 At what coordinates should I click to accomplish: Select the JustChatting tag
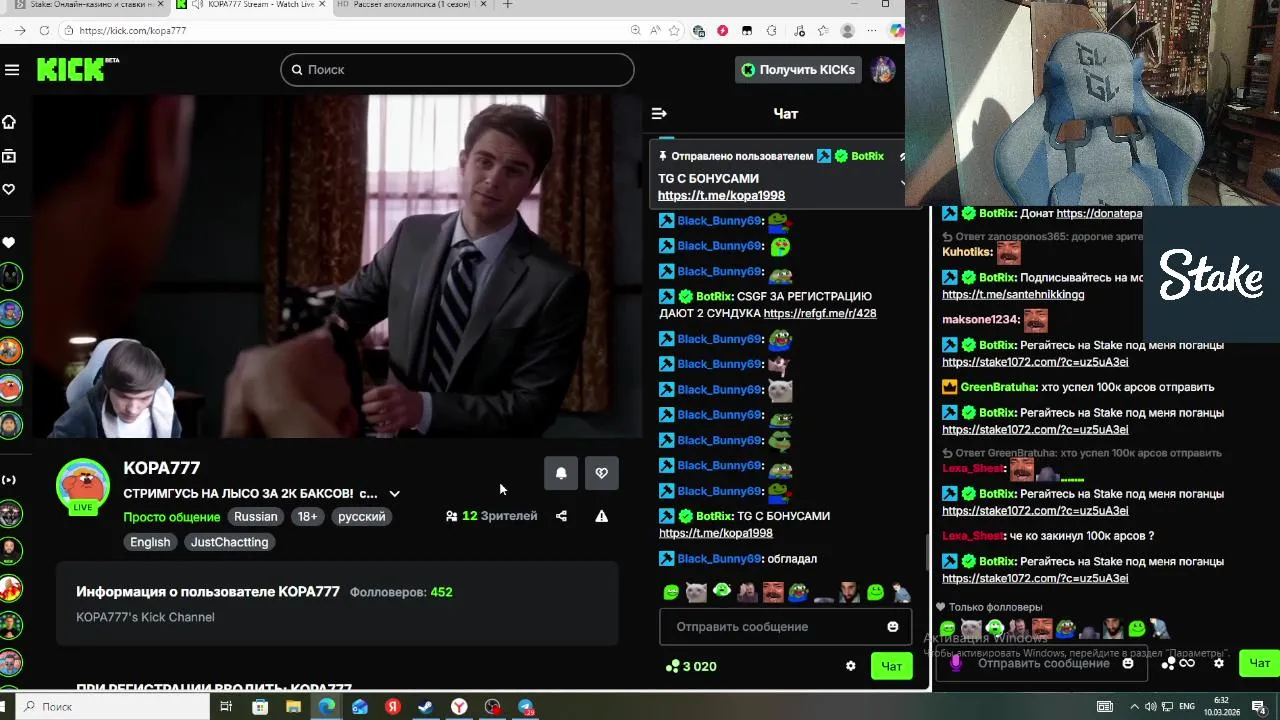pyautogui.click(x=229, y=542)
